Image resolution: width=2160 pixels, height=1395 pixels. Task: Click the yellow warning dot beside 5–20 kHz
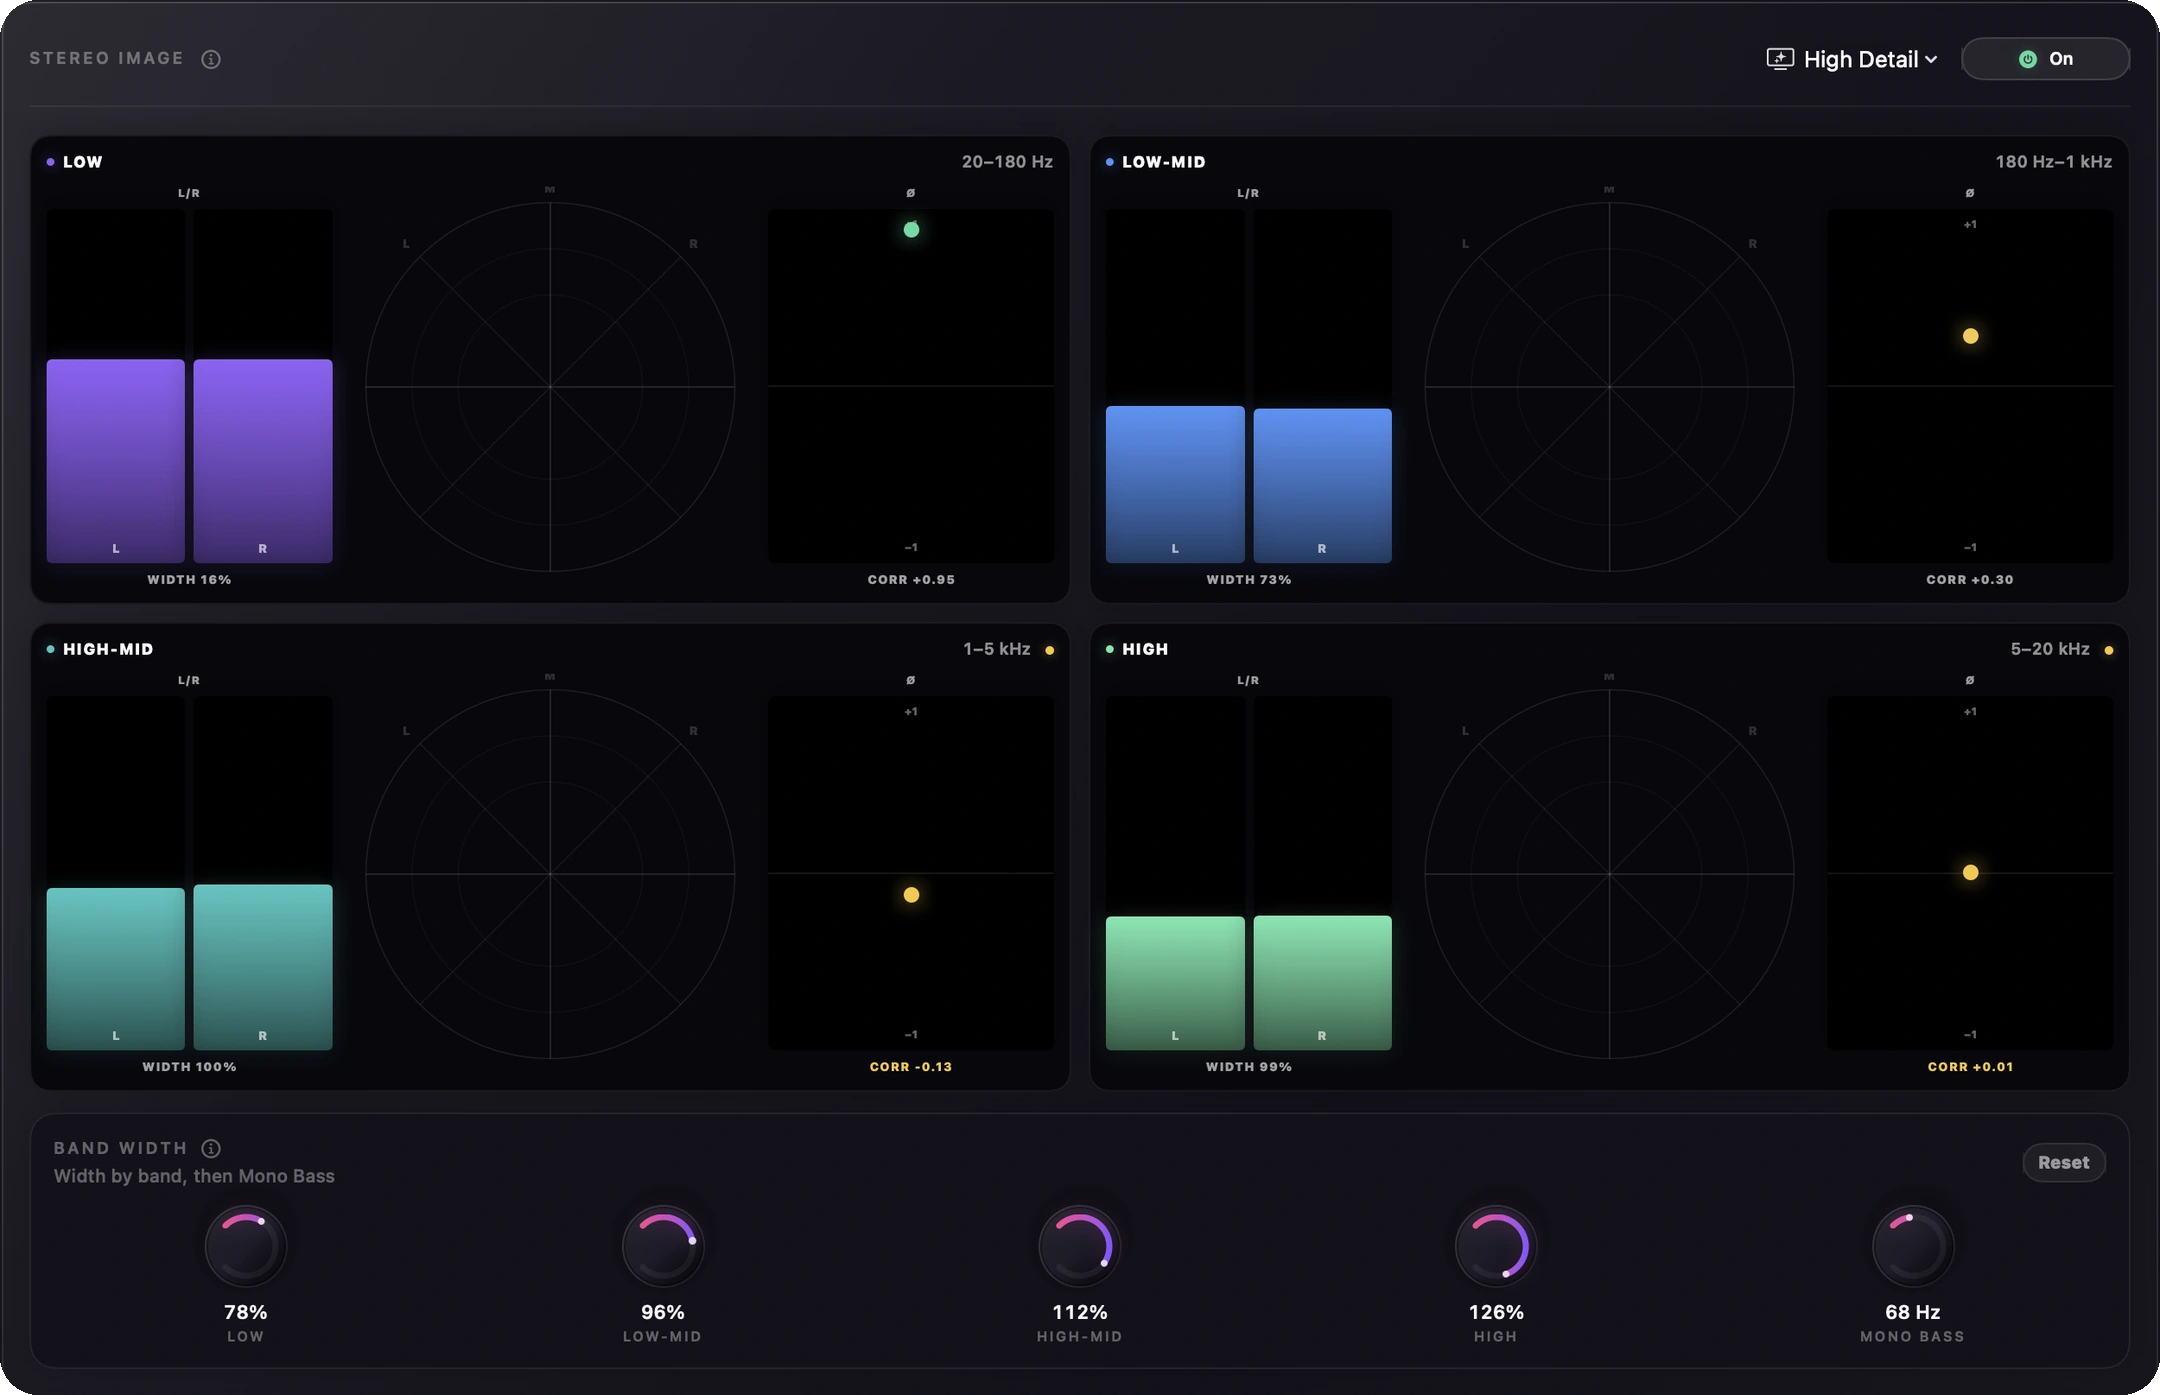2108,650
